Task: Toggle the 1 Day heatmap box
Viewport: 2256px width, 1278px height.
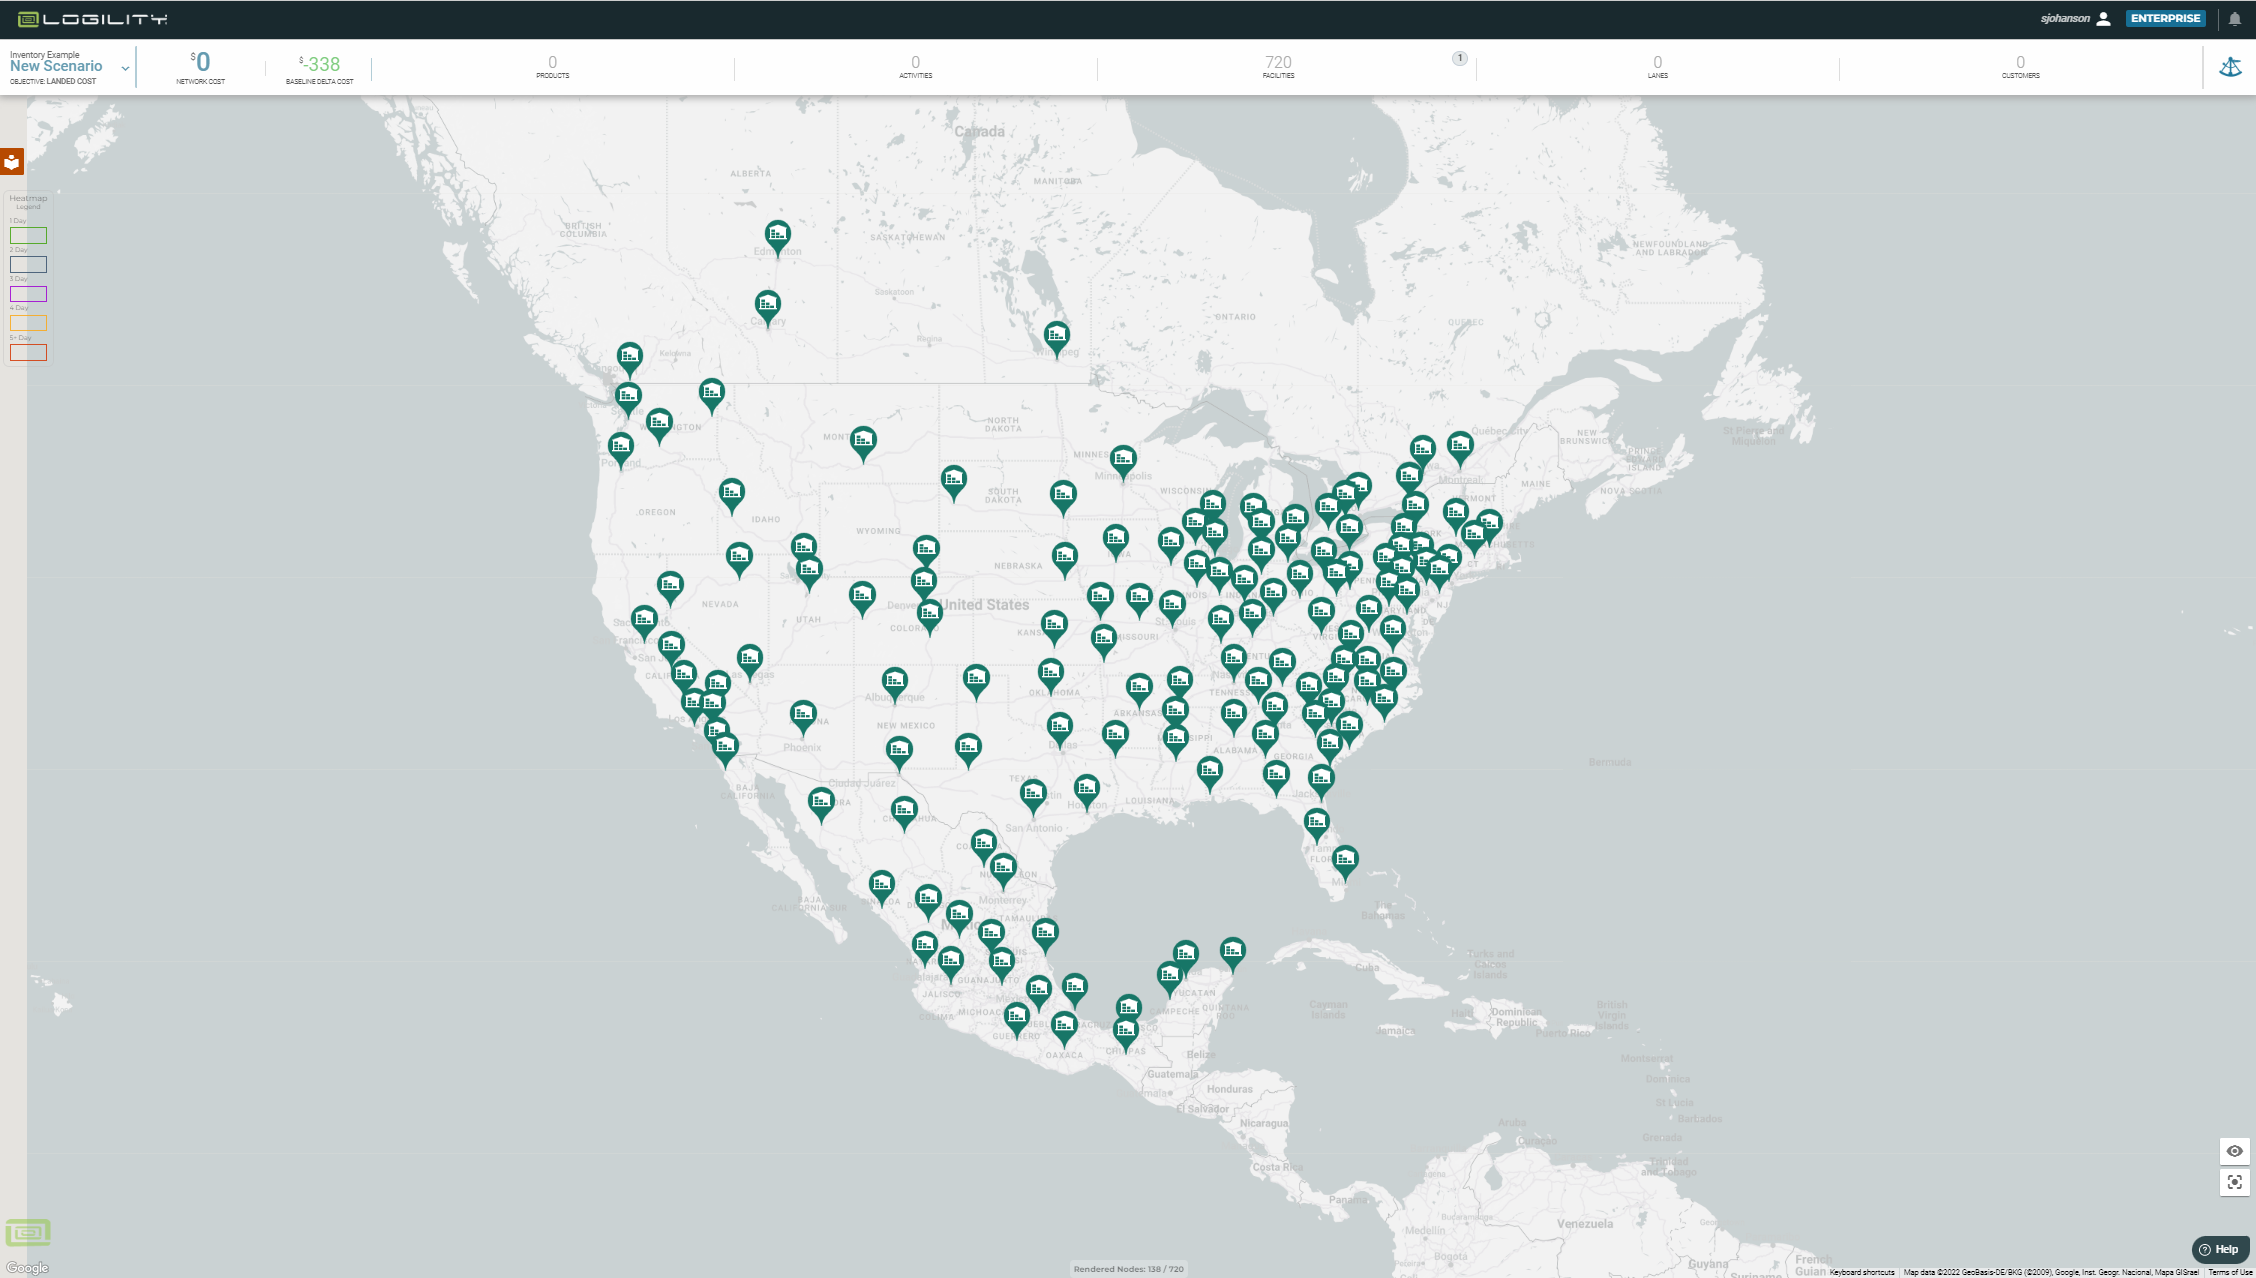Action: 28,236
